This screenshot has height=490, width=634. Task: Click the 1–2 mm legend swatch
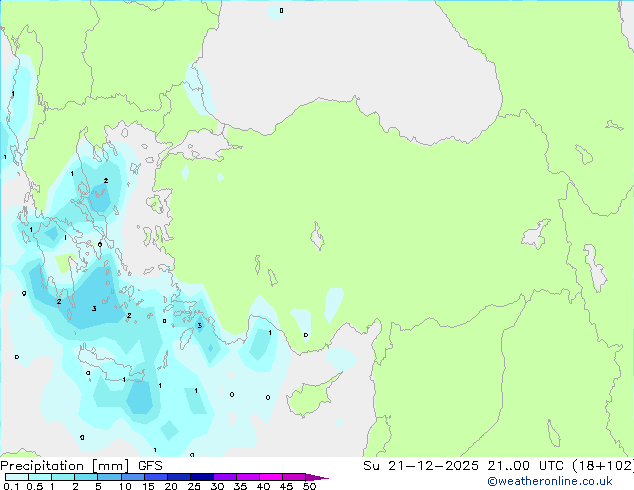pyautogui.click(x=63, y=477)
